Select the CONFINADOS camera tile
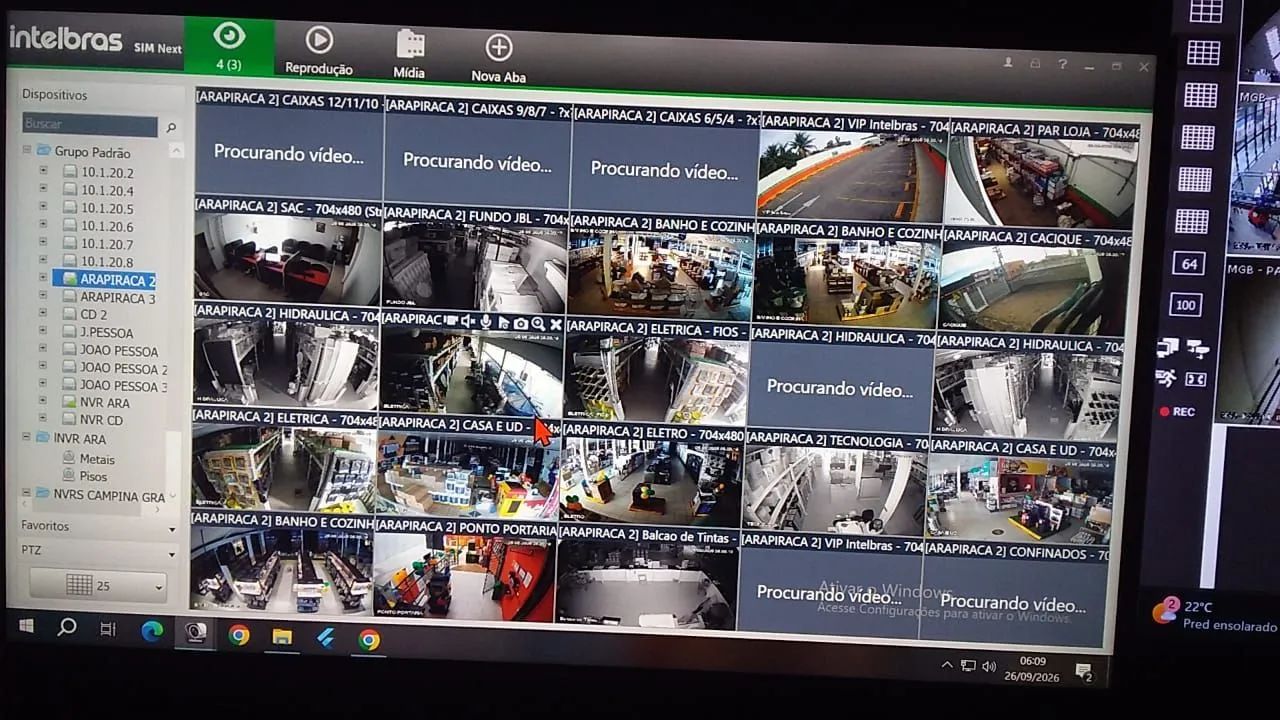Viewport: 1280px width, 720px height. 1015,594
